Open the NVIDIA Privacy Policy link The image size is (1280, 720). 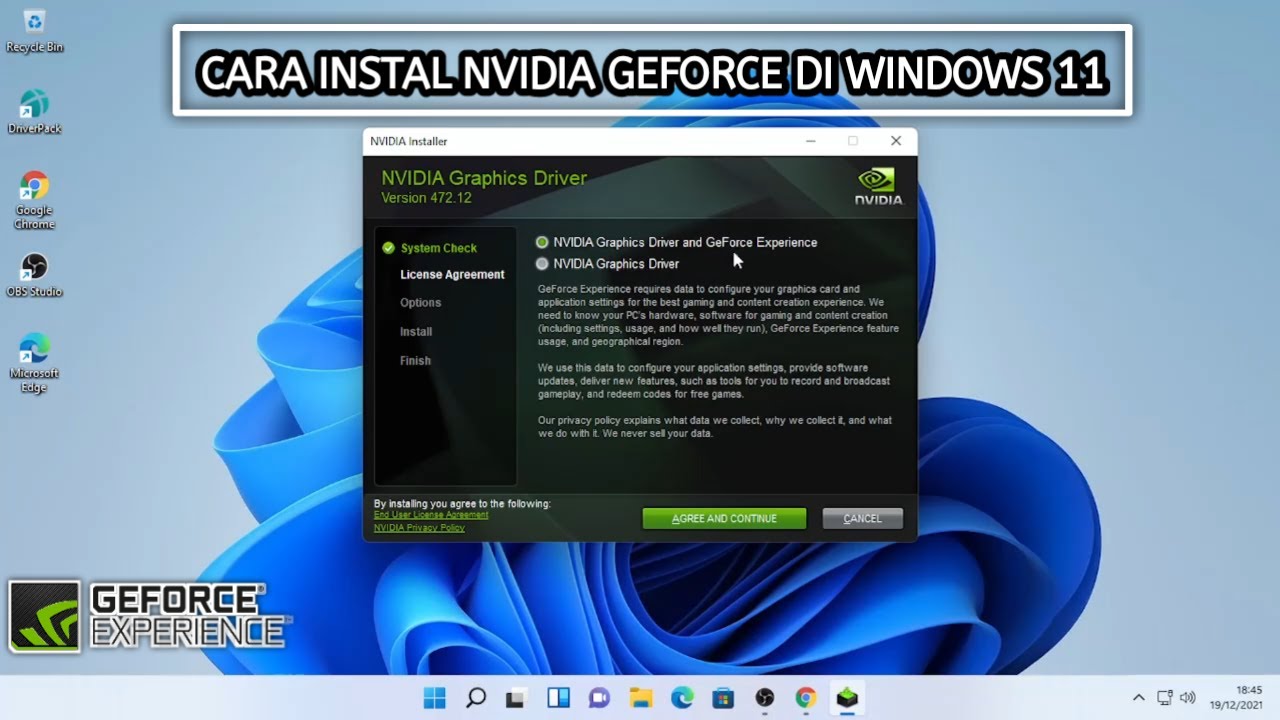(x=419, y=527)
